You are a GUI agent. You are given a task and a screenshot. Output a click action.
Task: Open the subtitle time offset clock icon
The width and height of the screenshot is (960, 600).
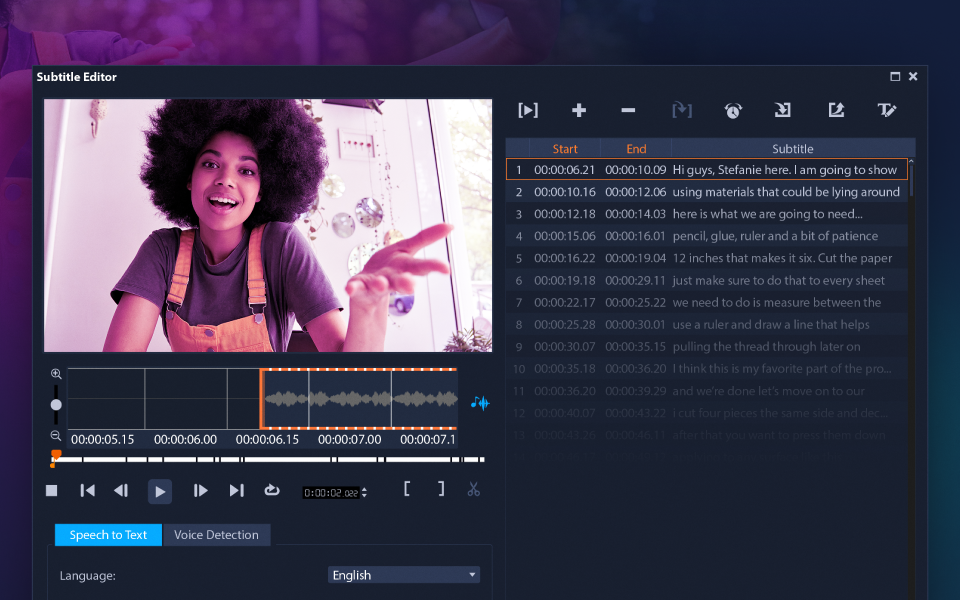click(733, 110)
